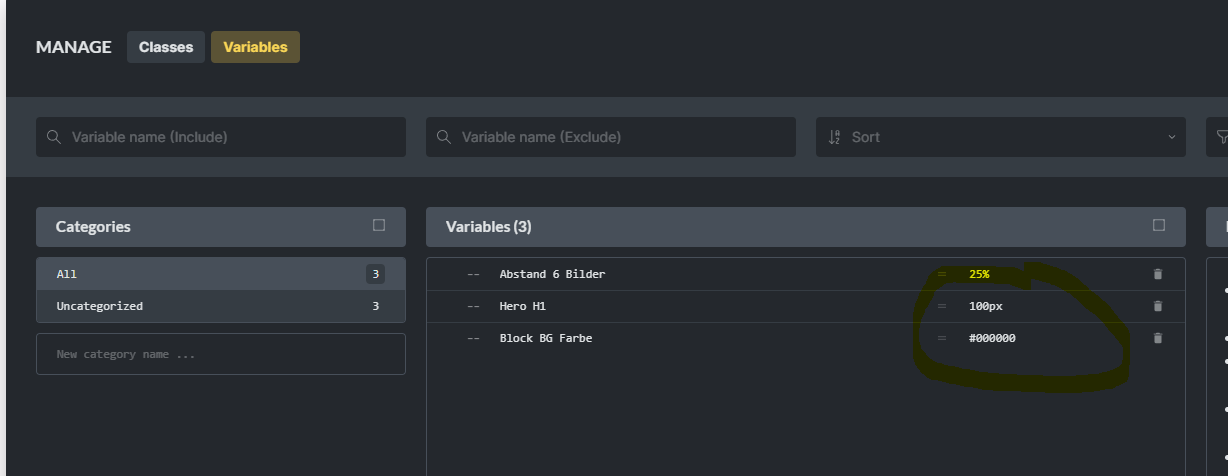Select the Variables tab
1228x476 pixels.
pos(255,47)
